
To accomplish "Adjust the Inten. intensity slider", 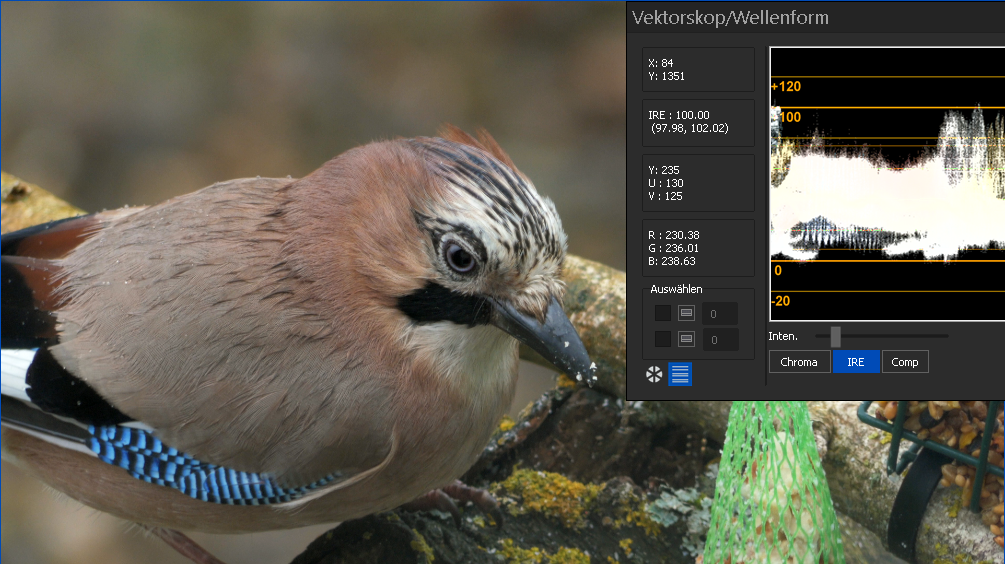I will [835, 336].
